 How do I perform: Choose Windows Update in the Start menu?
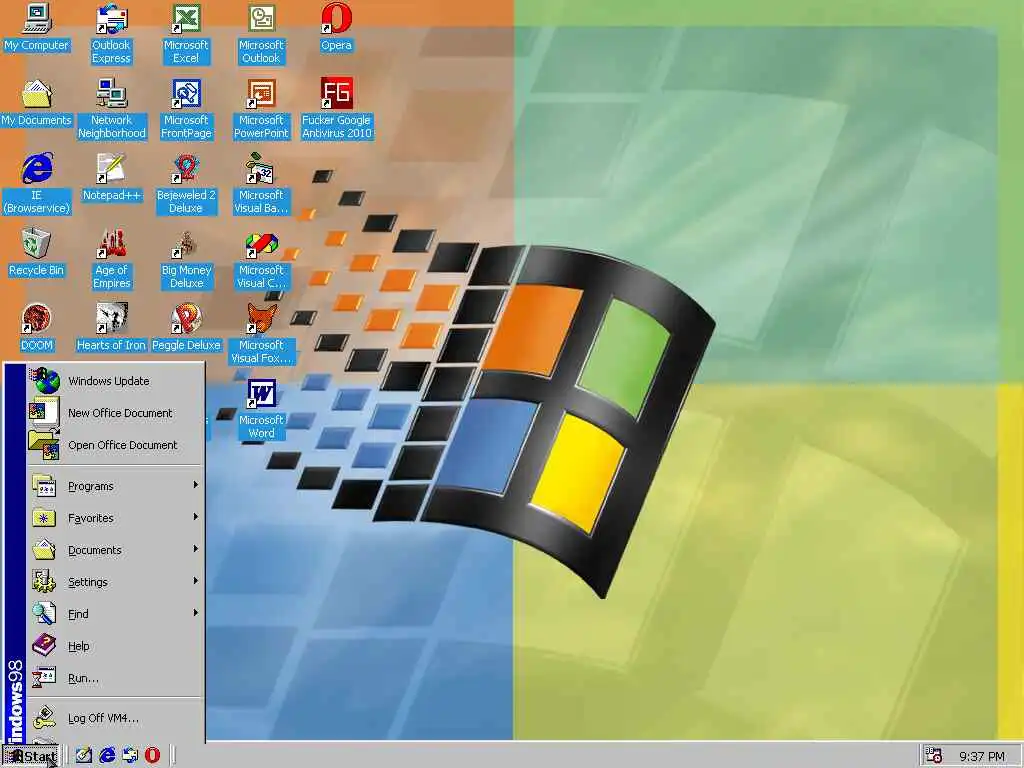115,381
